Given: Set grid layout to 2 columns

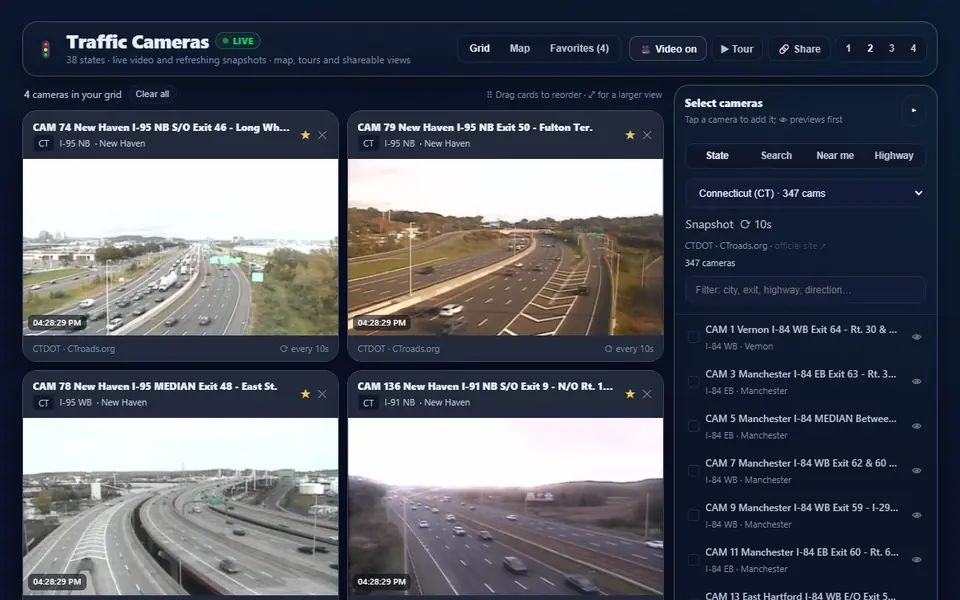Looking at the screenshot, I should 870,48.
